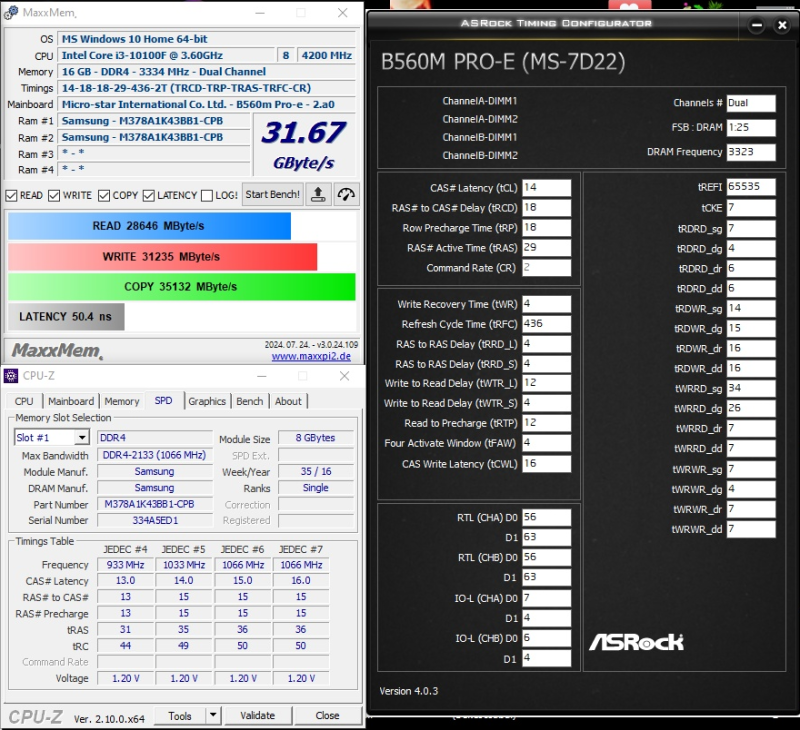Viewport: 800px width, 730px height.
Task: Click the Max Bandwidth DDR4-2133 (1066 MHz) value
Action: (155, 455)
